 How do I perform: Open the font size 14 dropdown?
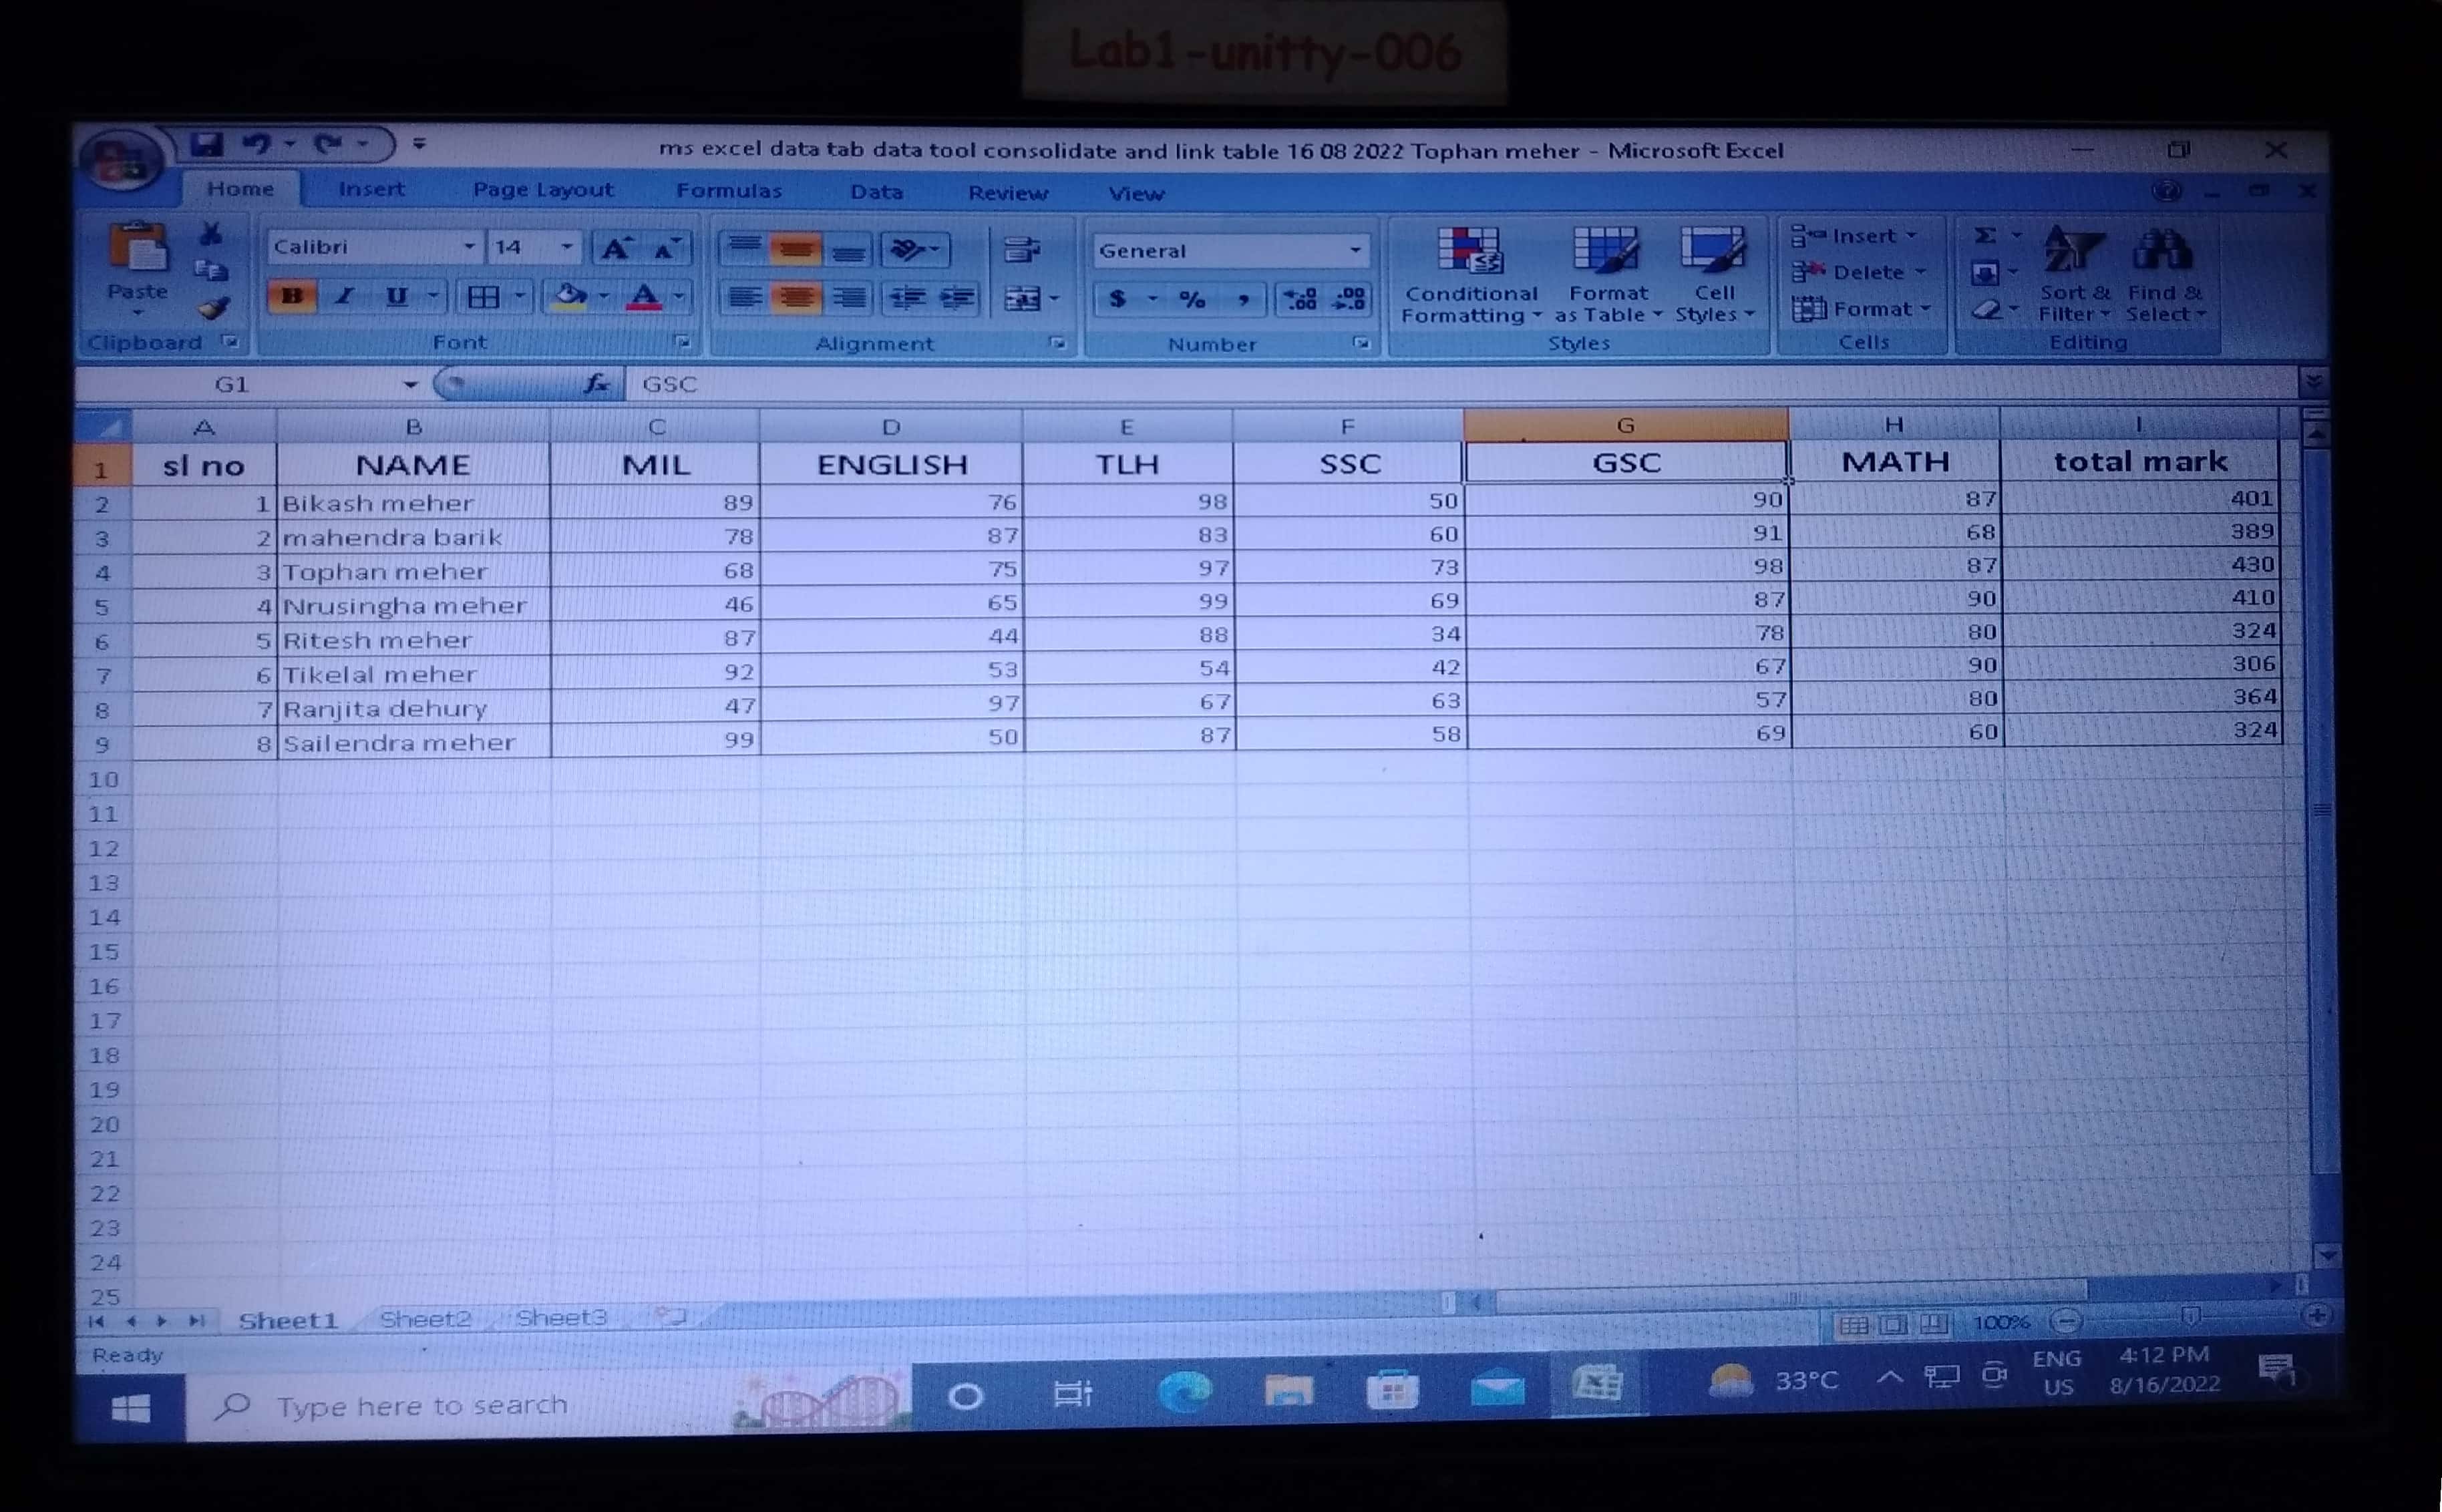pyautogui.click(x=566, y=247)
